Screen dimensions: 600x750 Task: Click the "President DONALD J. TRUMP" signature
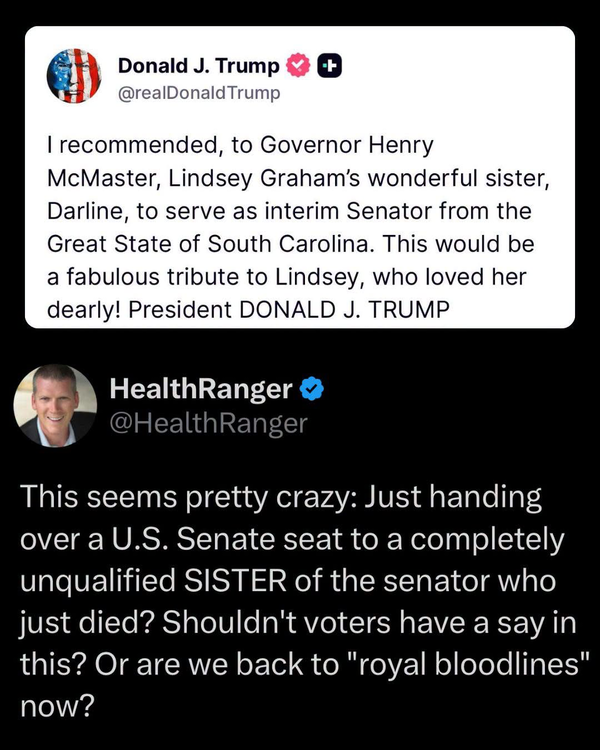click(x=289, y=310)
